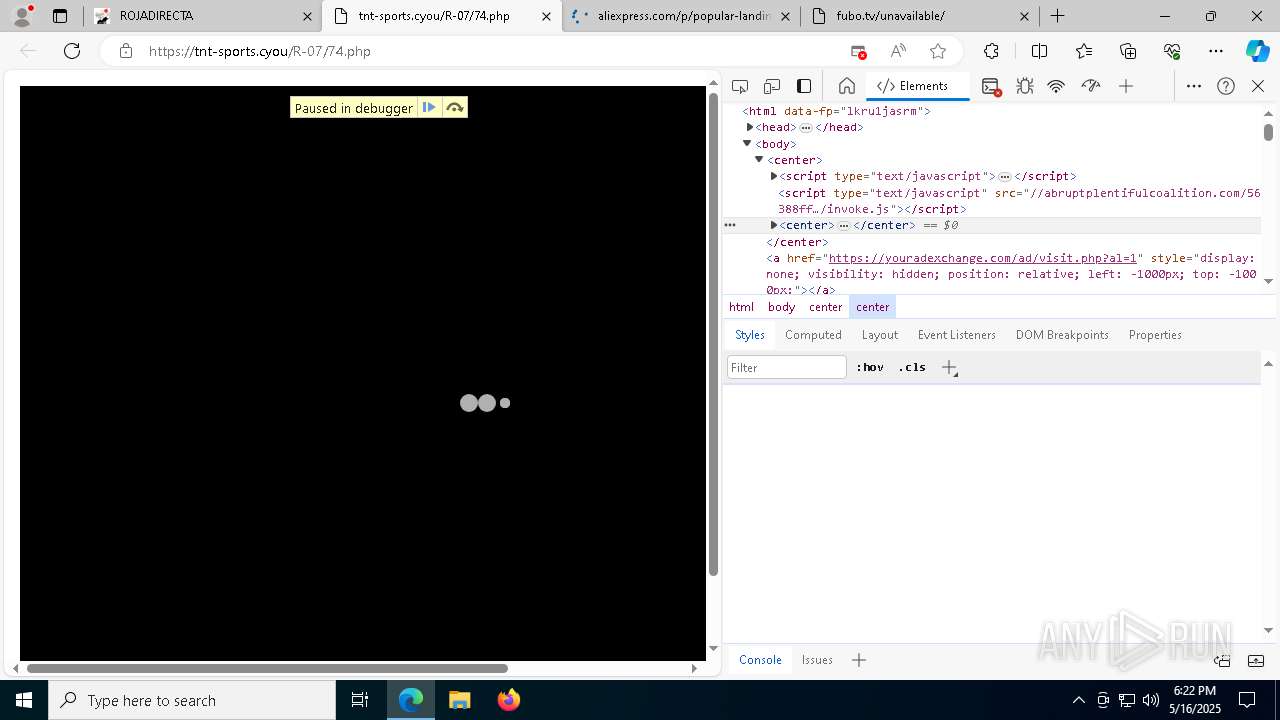This screenshot has height=720, width=1280.
Task: Open the DOM Breakpoints tab
Action: click(1062, 335)
